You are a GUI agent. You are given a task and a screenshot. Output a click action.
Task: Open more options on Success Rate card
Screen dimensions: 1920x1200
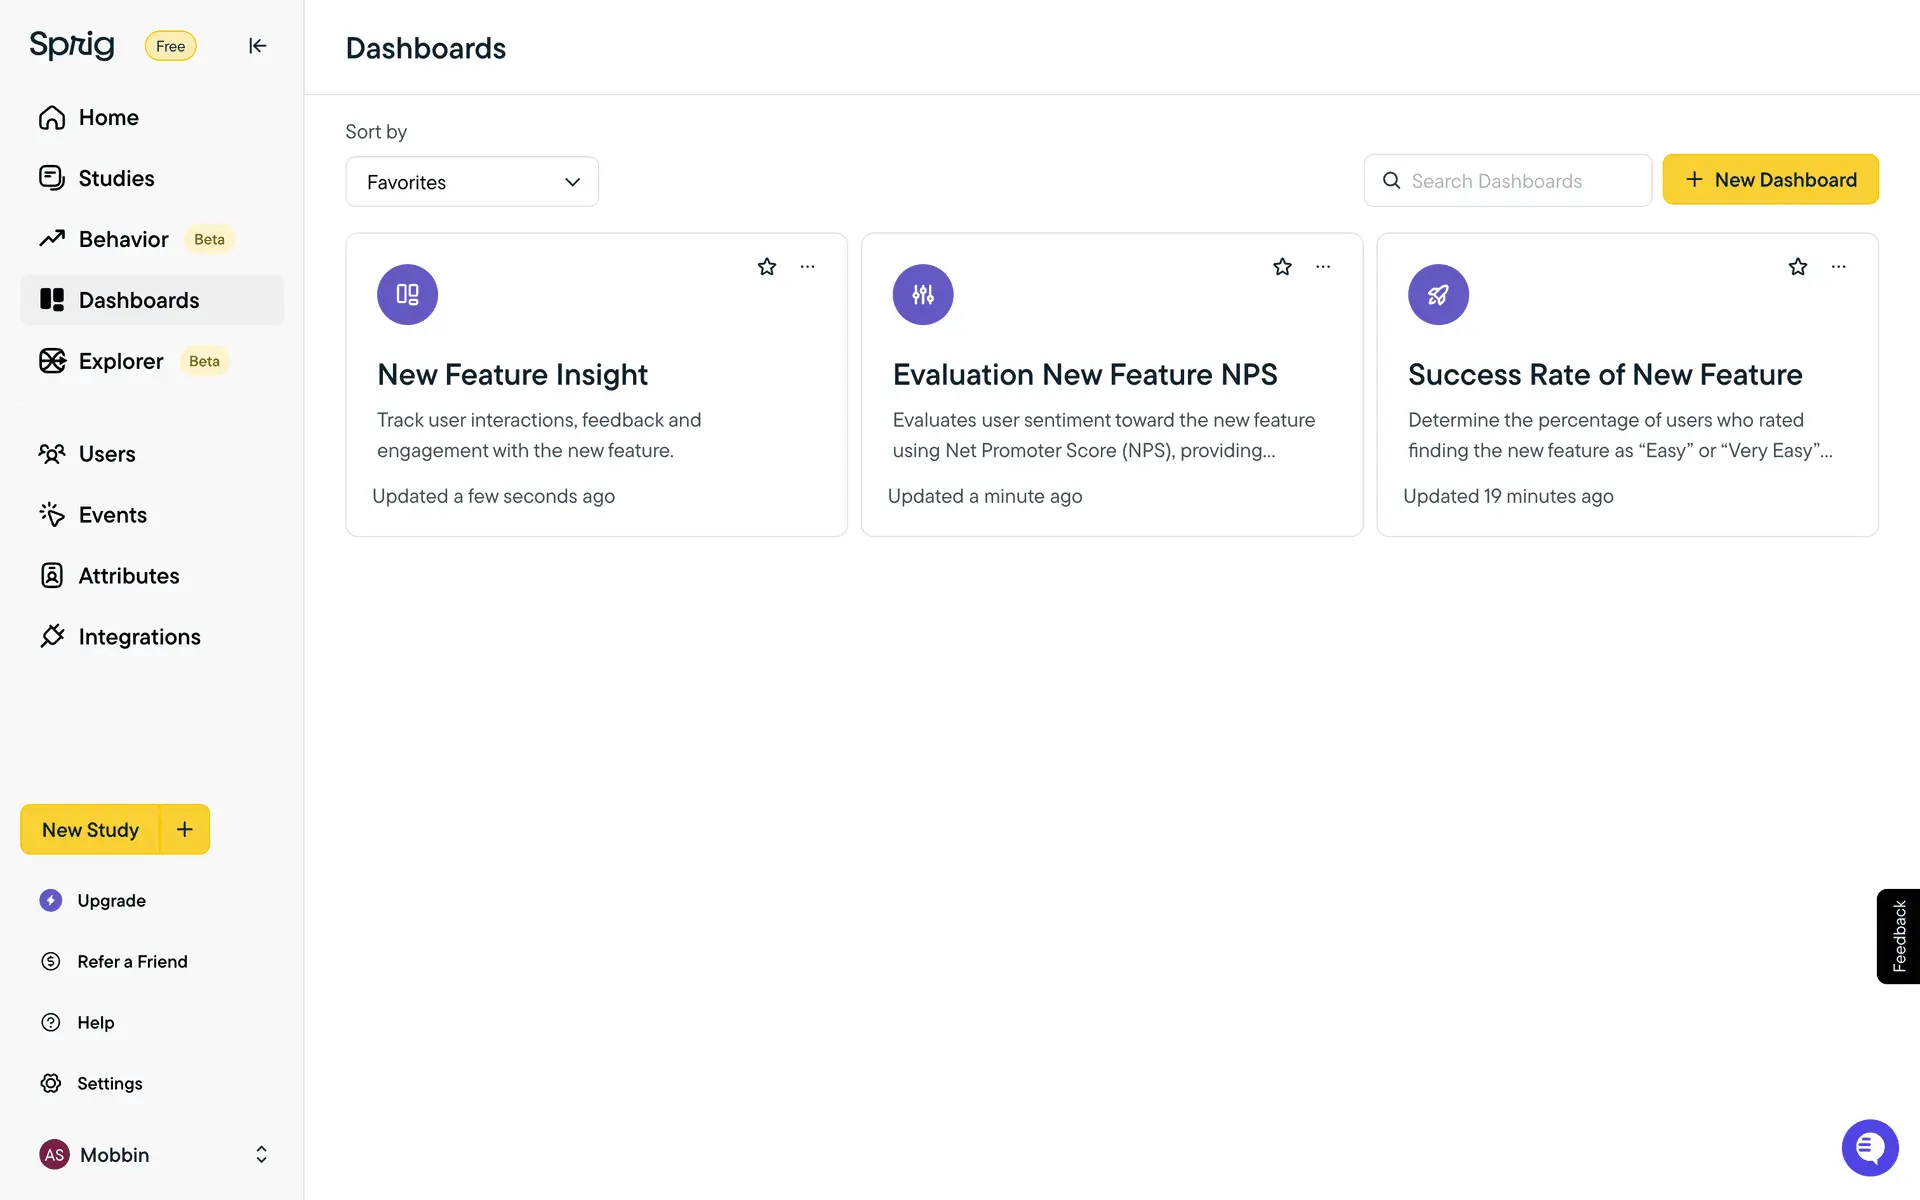point(1839,267)
